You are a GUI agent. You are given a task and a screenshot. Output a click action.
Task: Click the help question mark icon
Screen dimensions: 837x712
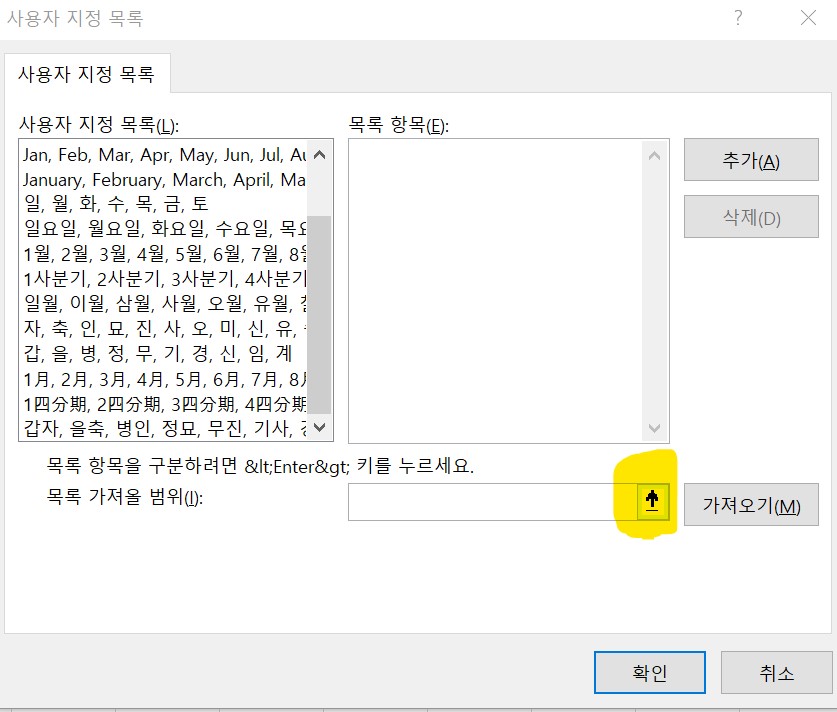[737, 18]
